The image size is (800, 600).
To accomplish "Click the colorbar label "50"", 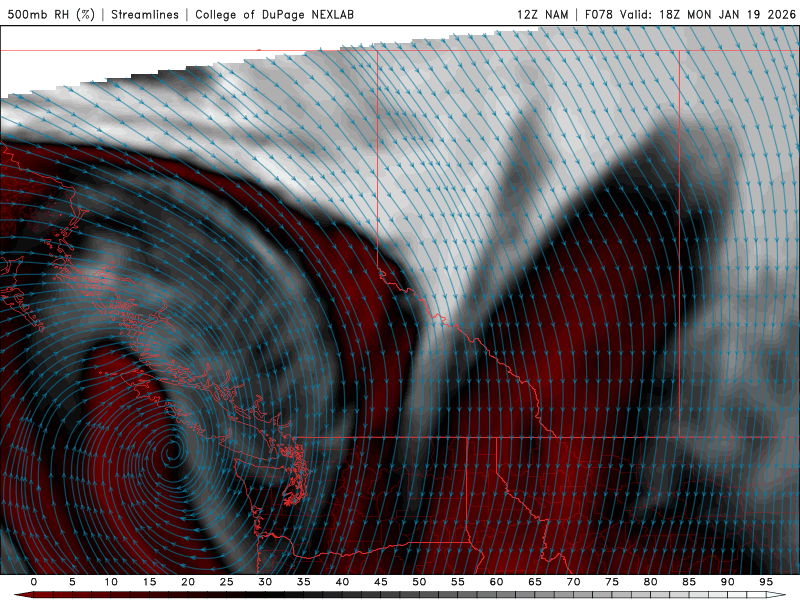I will tap(419, 582).
